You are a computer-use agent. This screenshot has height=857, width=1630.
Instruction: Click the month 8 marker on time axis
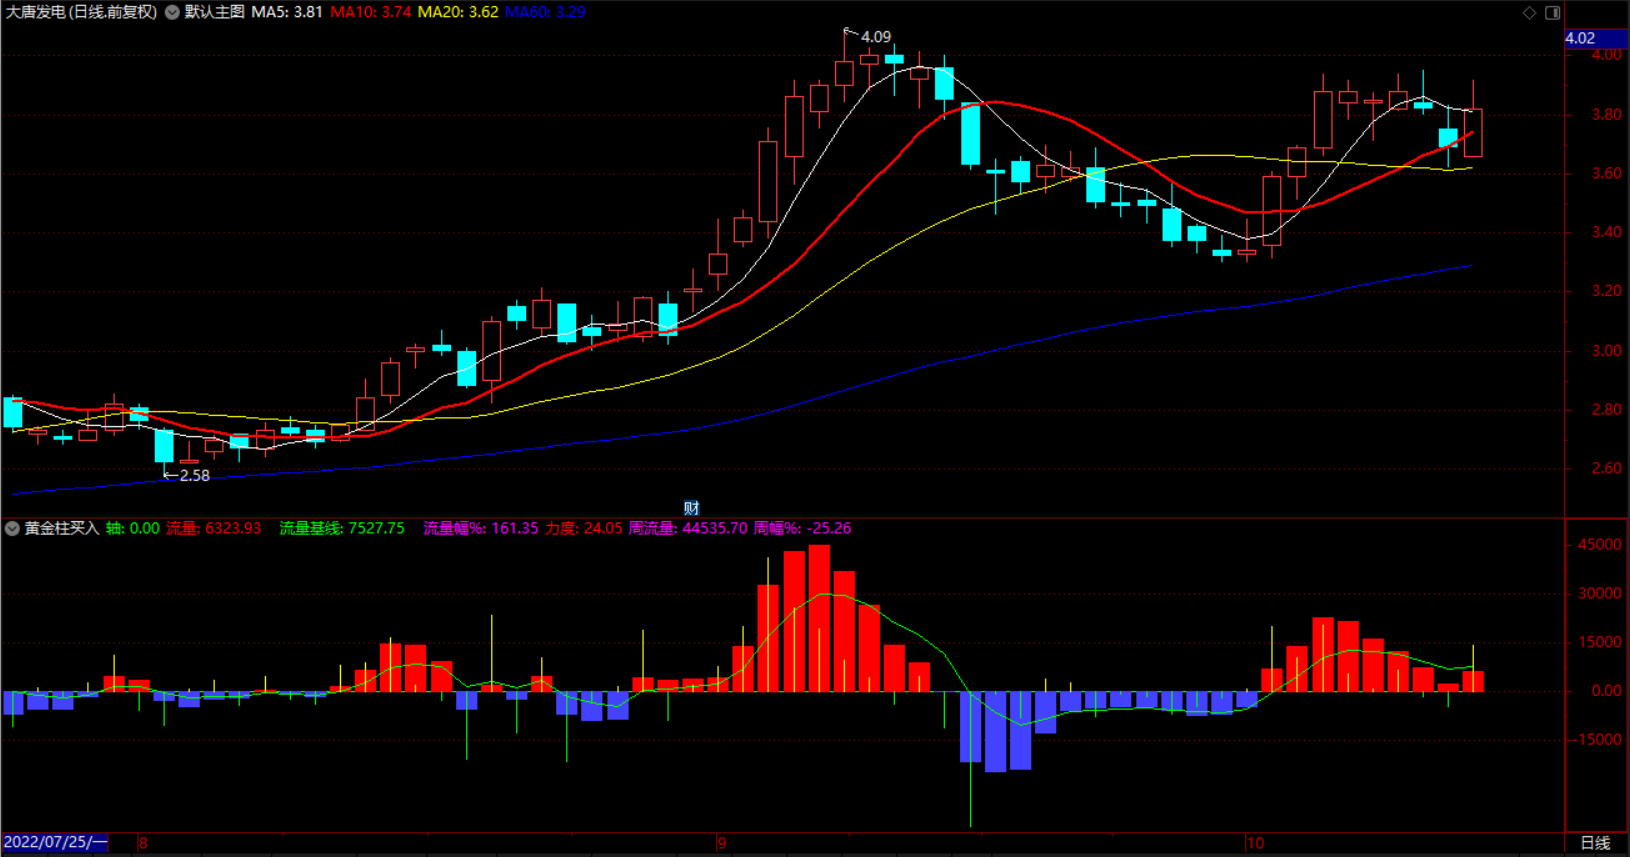coord(143,843)
